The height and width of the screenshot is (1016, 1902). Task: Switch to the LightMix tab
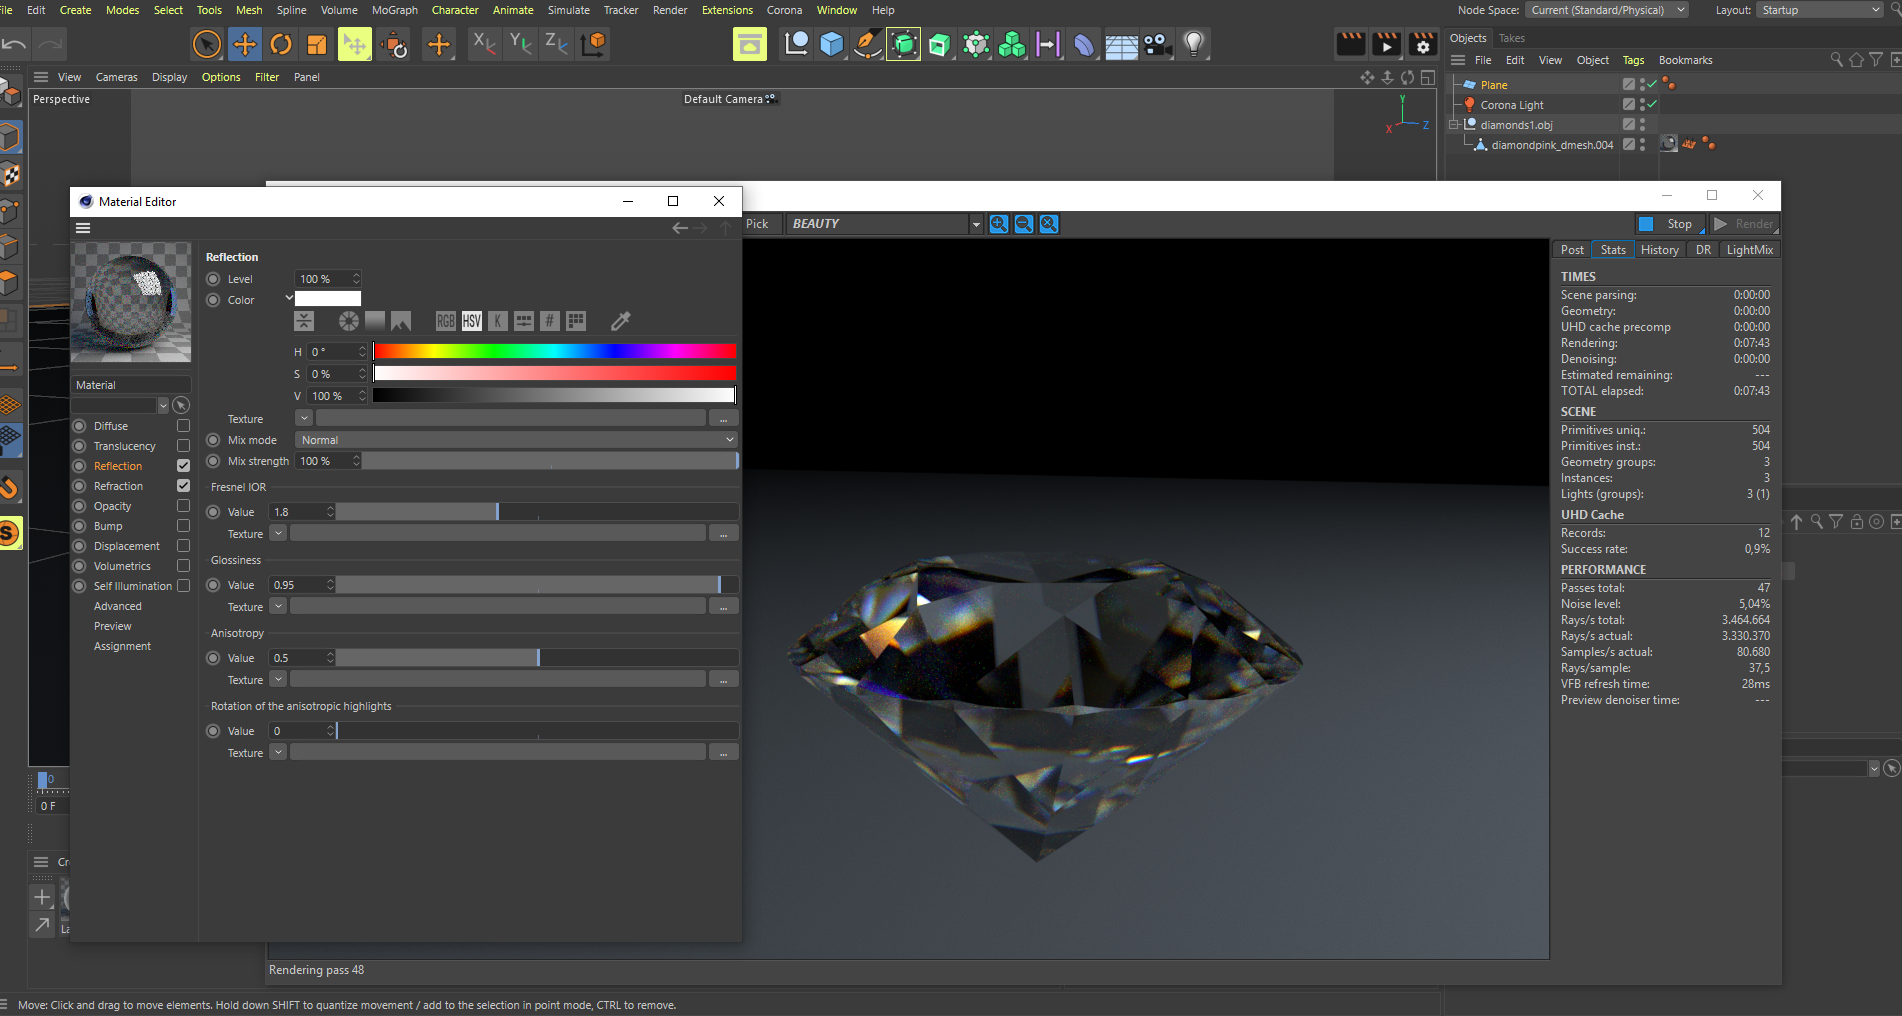[x=1749, y=250]
